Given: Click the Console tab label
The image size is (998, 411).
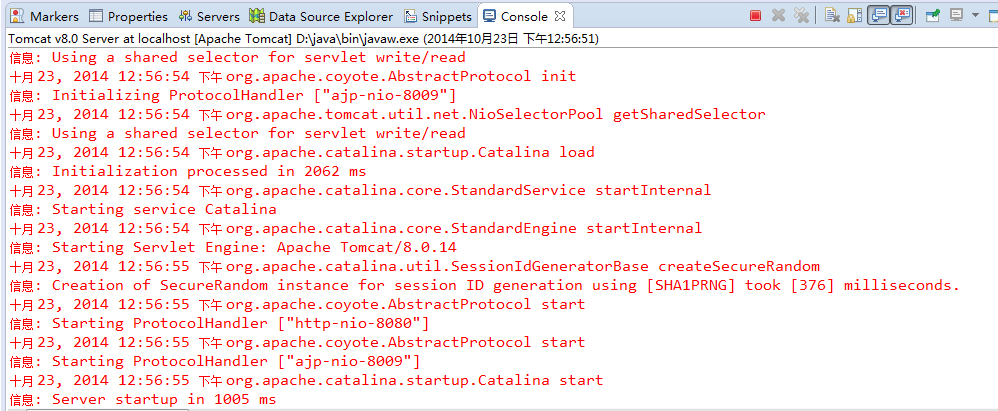Looking at the screenshot, I should [x=523, y=17].
